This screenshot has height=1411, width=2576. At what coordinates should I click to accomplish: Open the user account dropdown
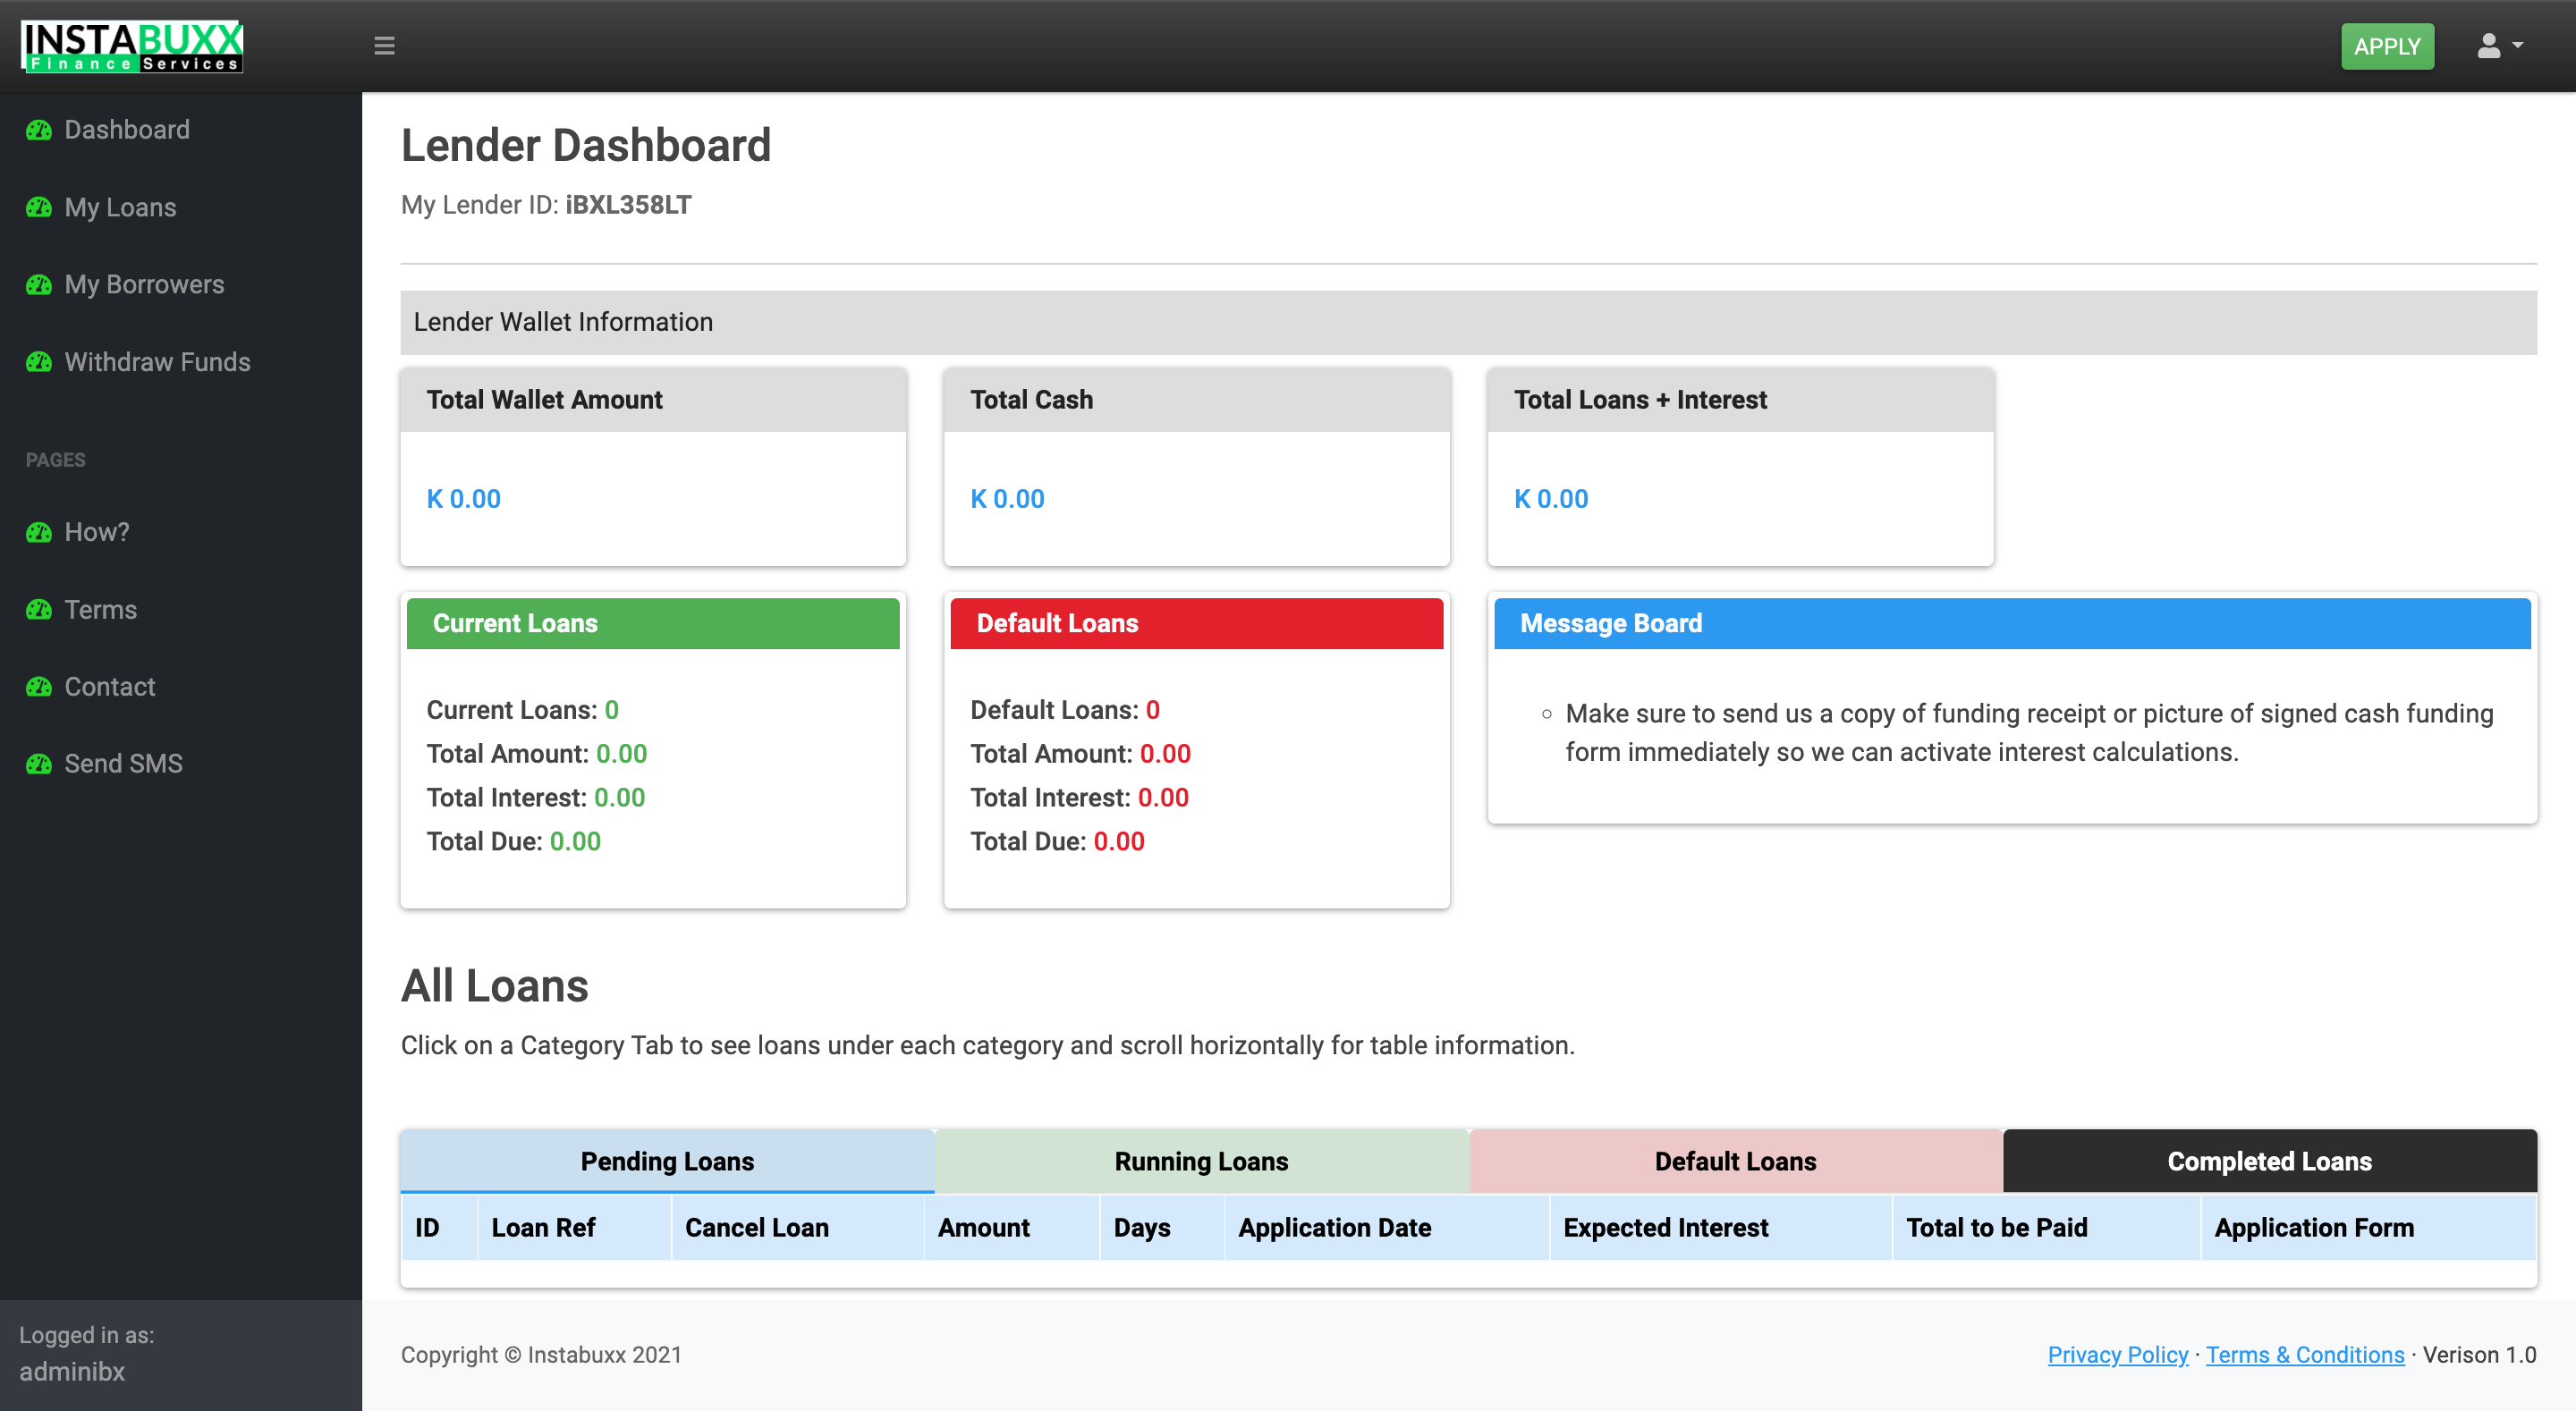tap(2500, 46)
